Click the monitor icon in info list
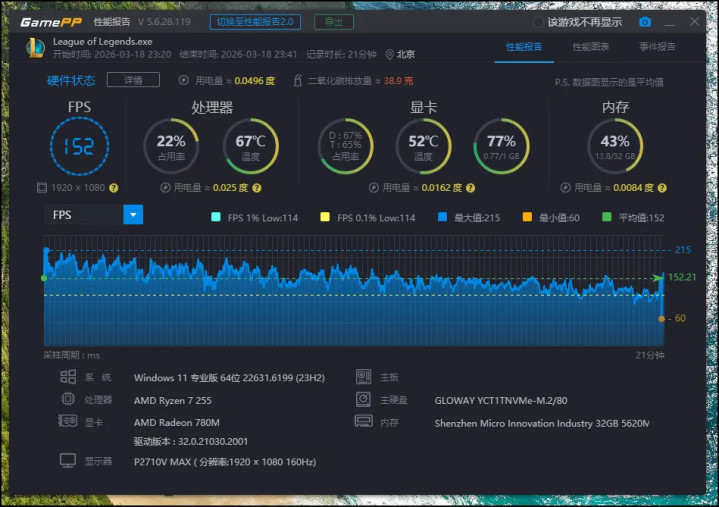The image size is (719, 507). (x=68, y=461)
